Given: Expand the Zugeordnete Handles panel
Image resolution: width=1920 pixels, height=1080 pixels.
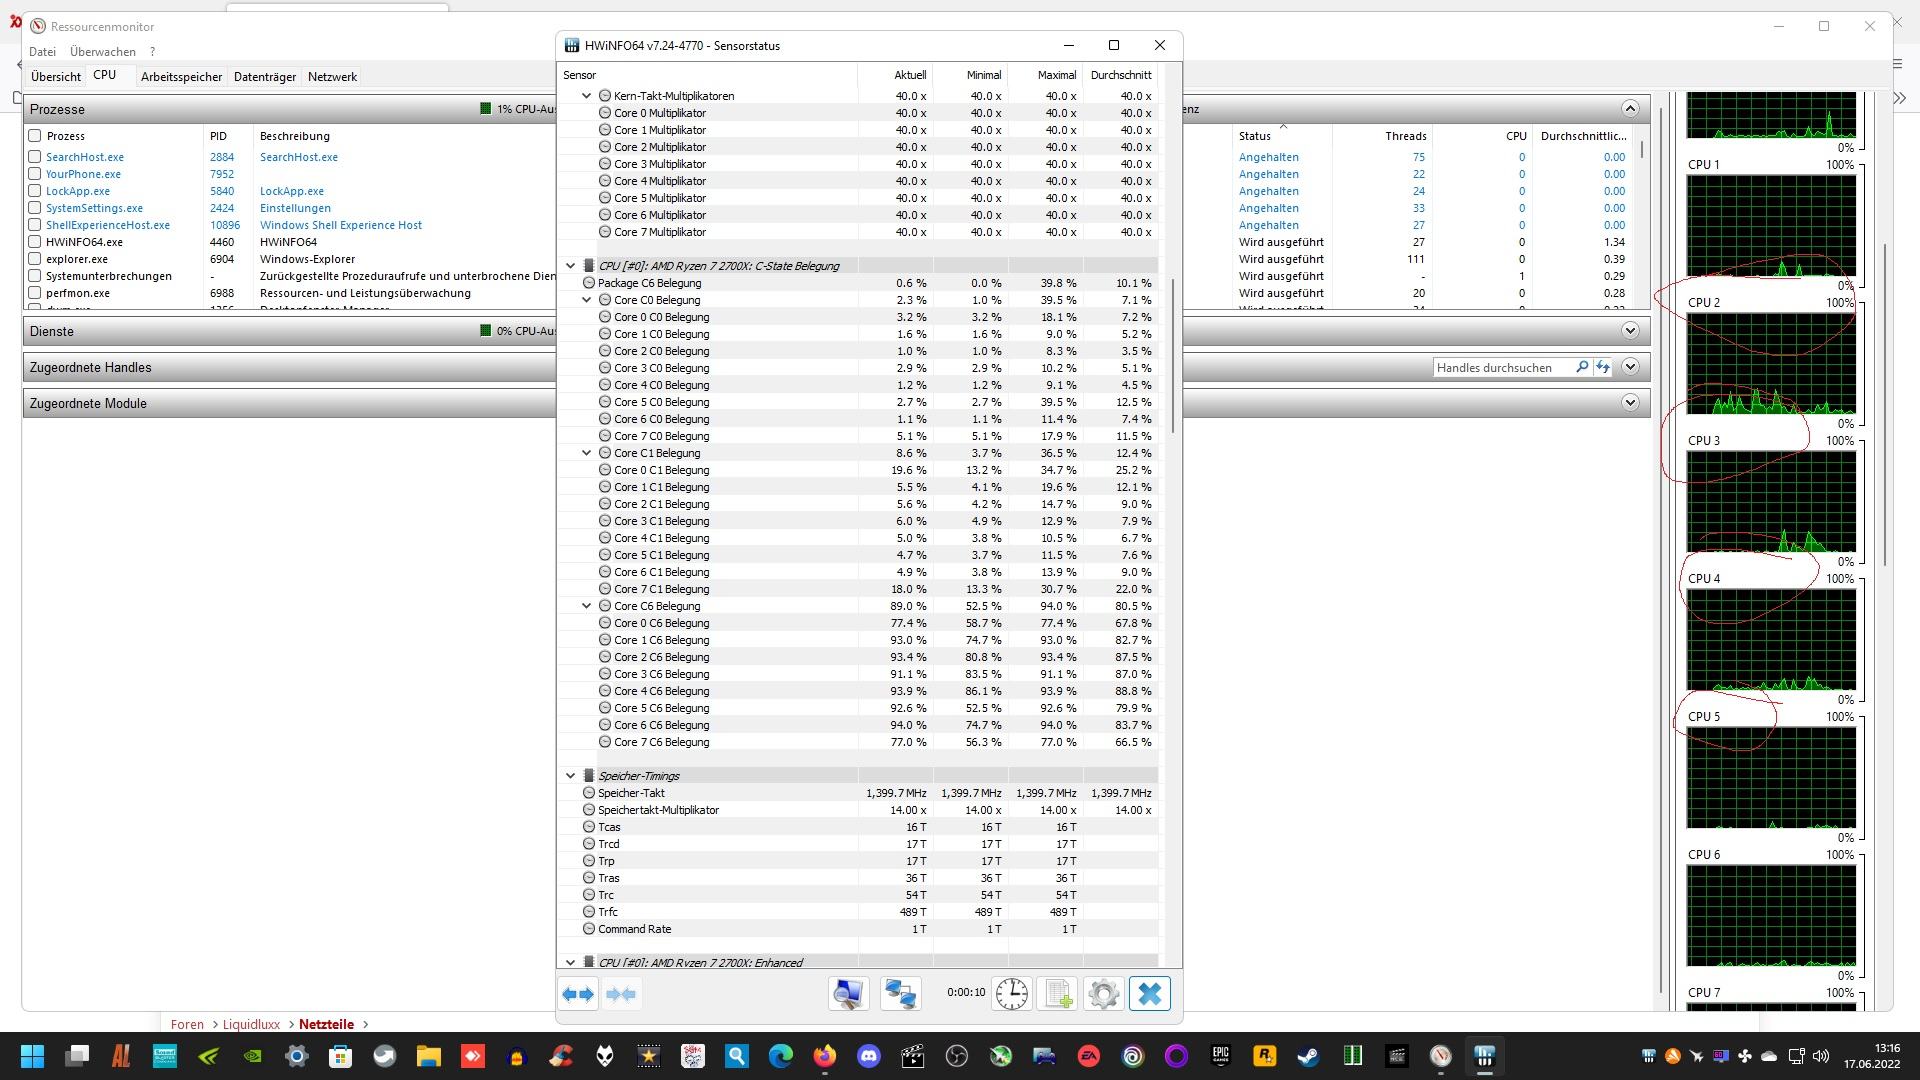Looking at the screenshot, I should (x=1630, y=367).
